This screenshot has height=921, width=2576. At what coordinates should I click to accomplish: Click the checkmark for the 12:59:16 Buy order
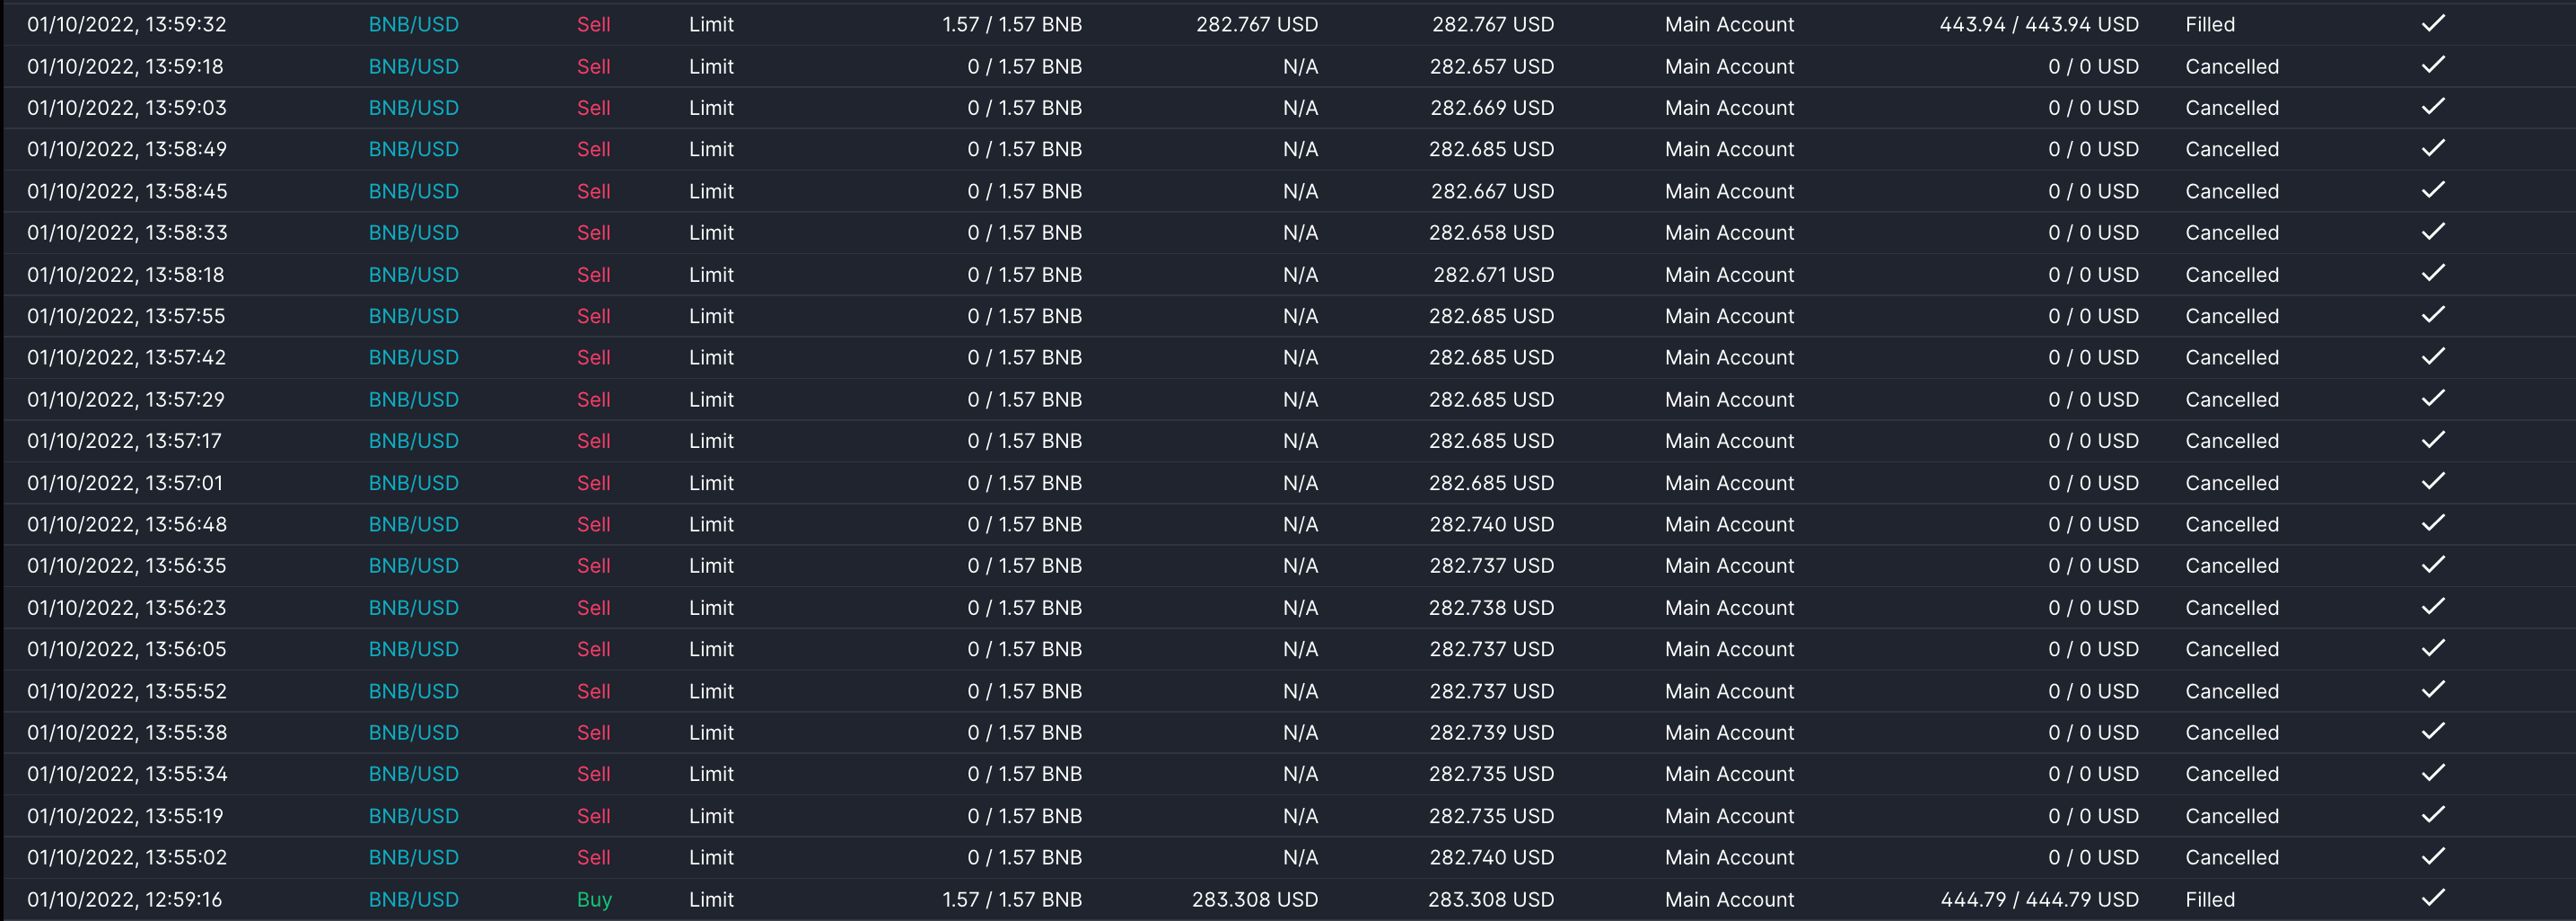[2434, 897]
